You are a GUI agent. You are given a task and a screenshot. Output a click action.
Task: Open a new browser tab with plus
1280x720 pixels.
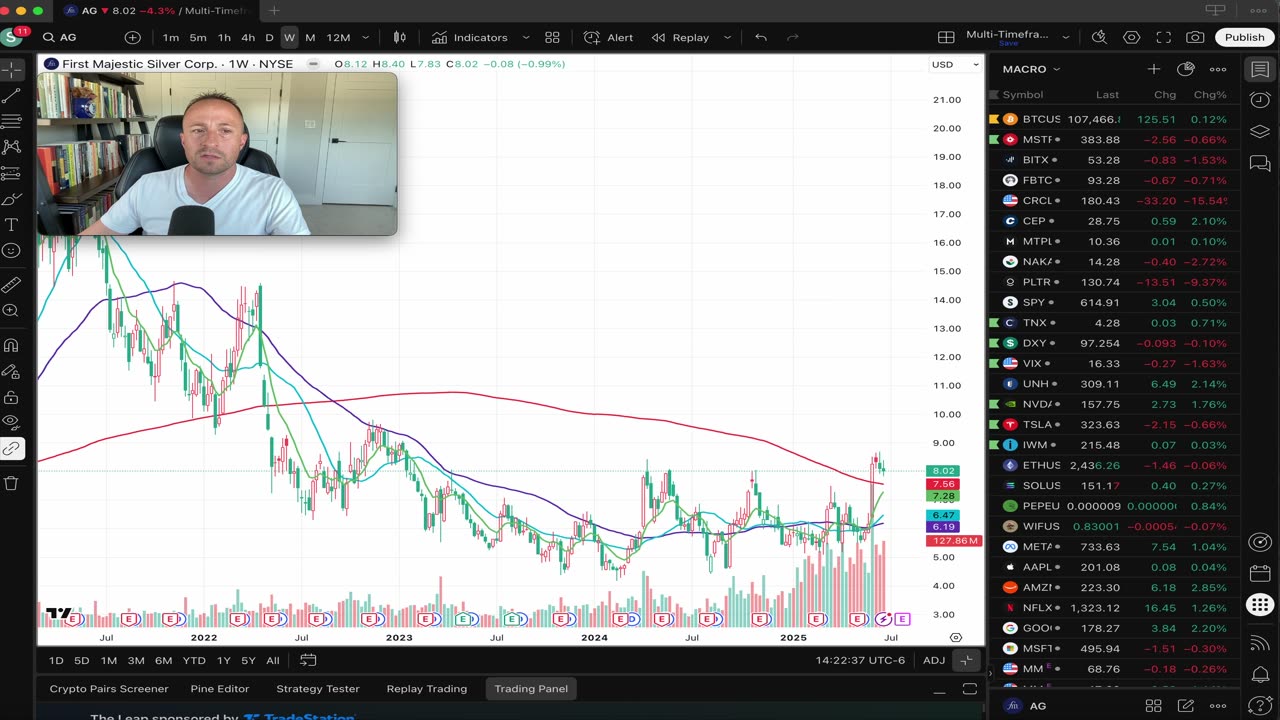tap(274, 11)
